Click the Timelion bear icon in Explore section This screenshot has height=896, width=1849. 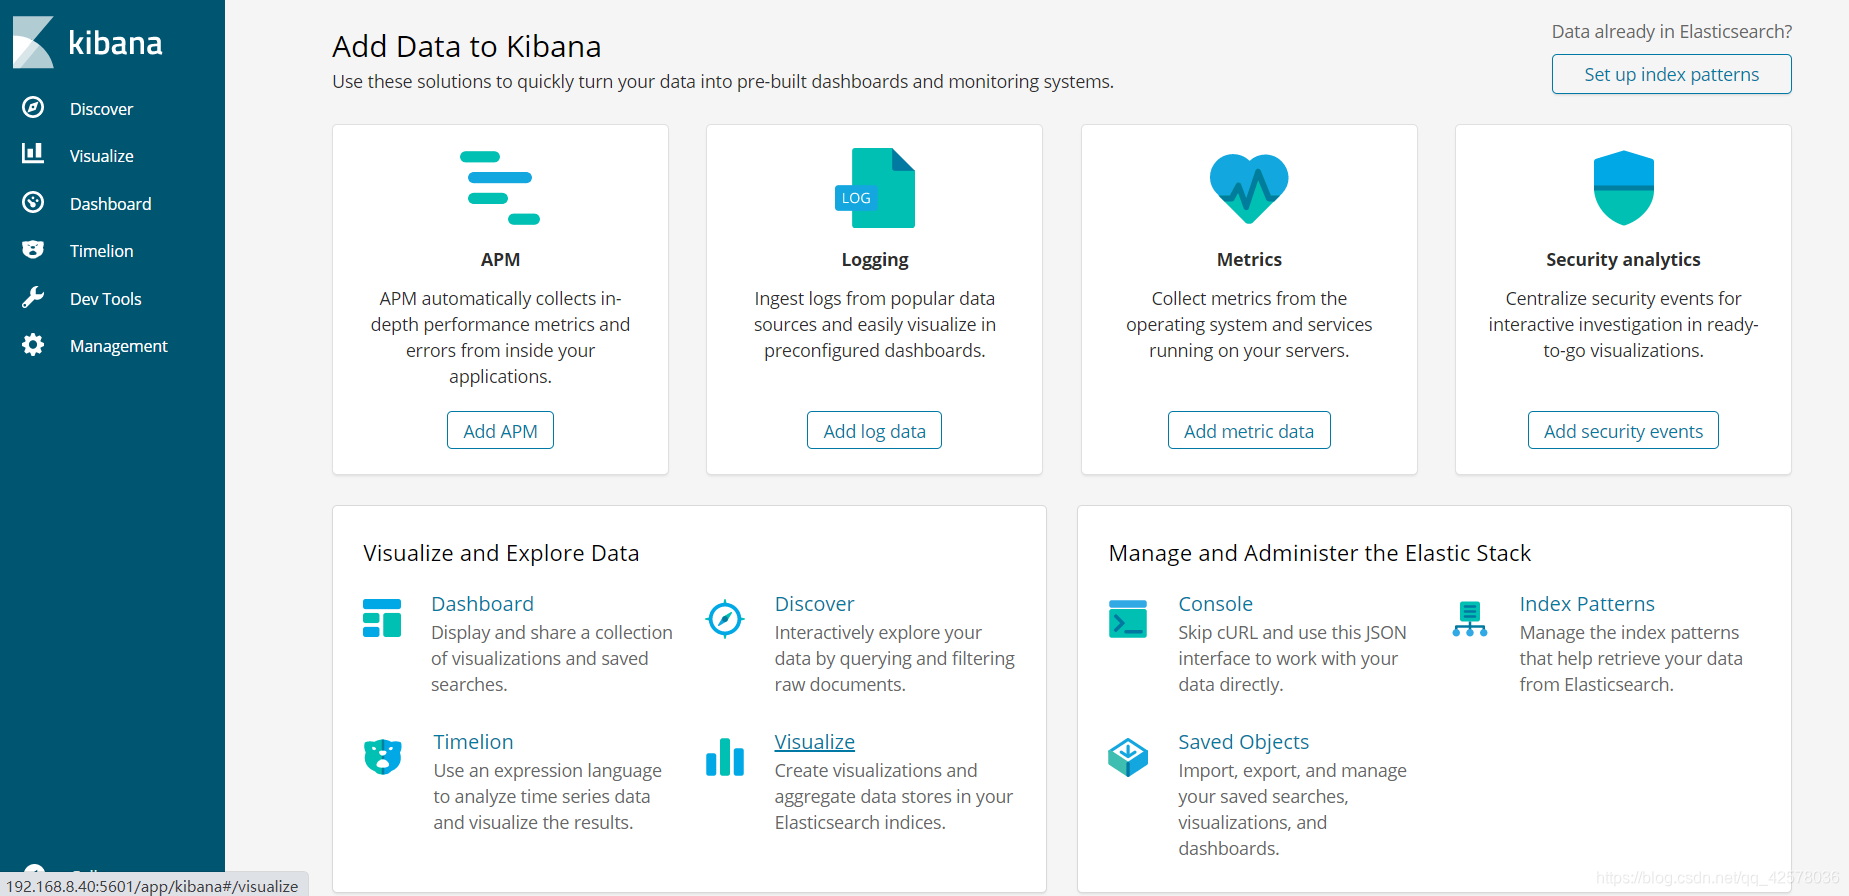click(383, 757)
